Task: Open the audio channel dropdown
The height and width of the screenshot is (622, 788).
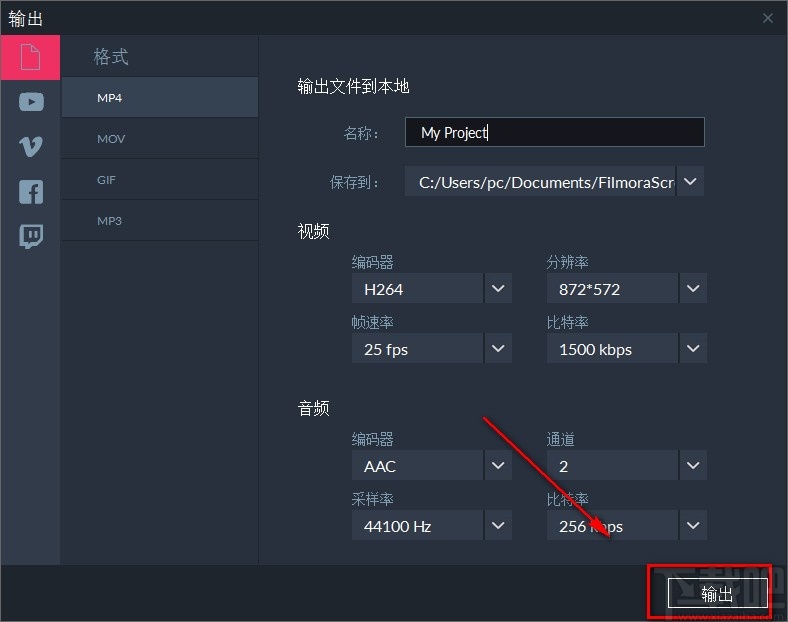Action: (x=693, y=466)
